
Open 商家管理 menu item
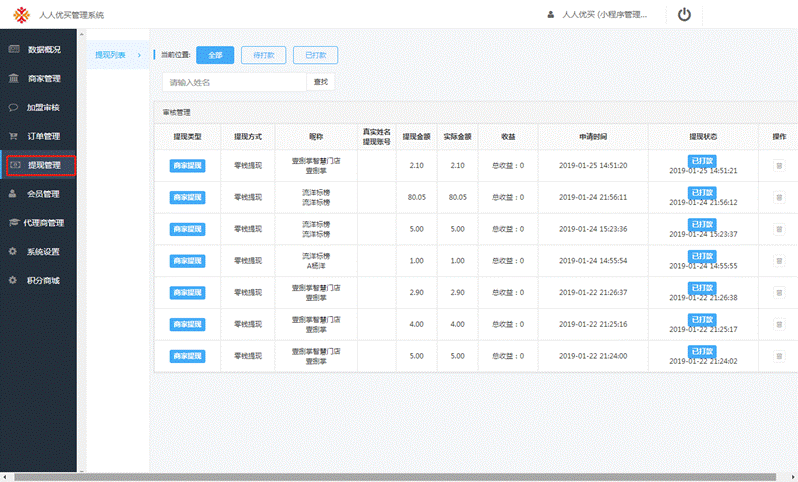click(39, 78)
